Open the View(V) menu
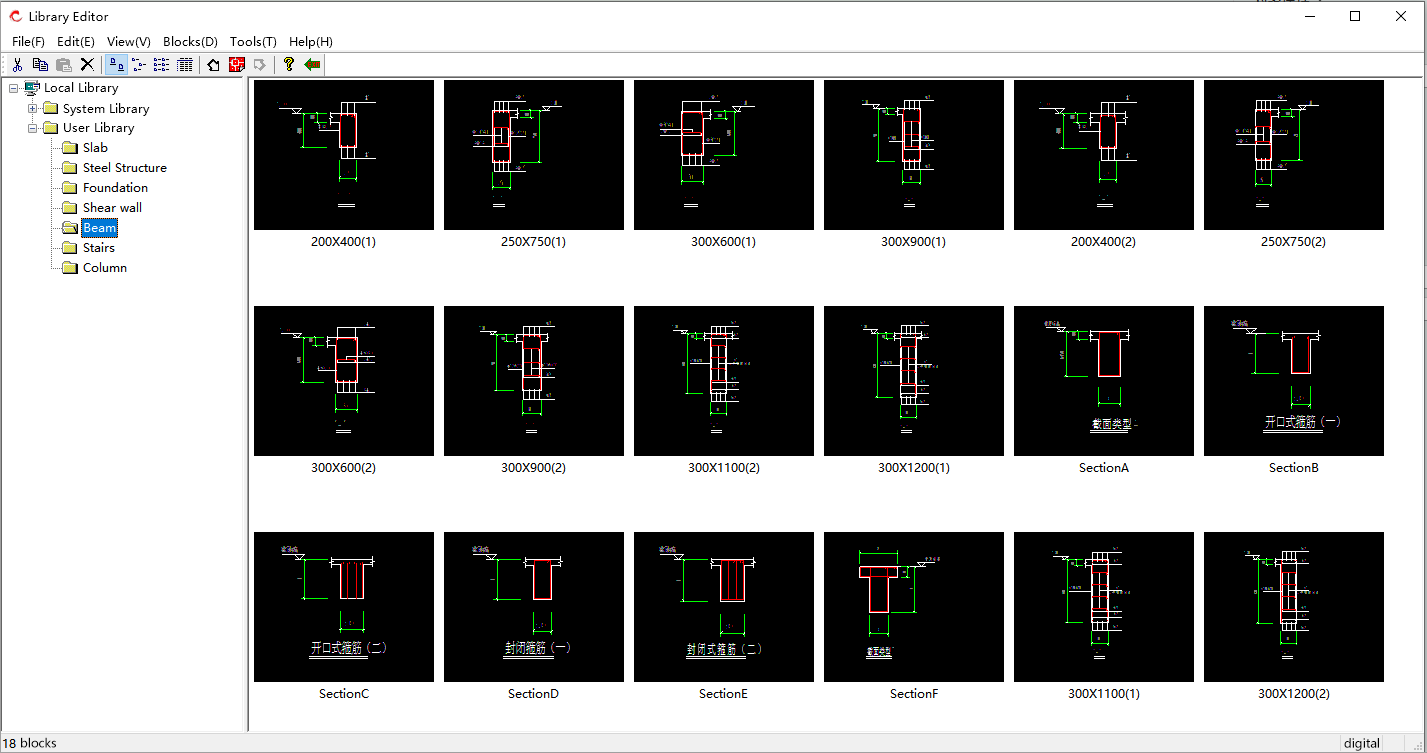 tap(129, 42)
